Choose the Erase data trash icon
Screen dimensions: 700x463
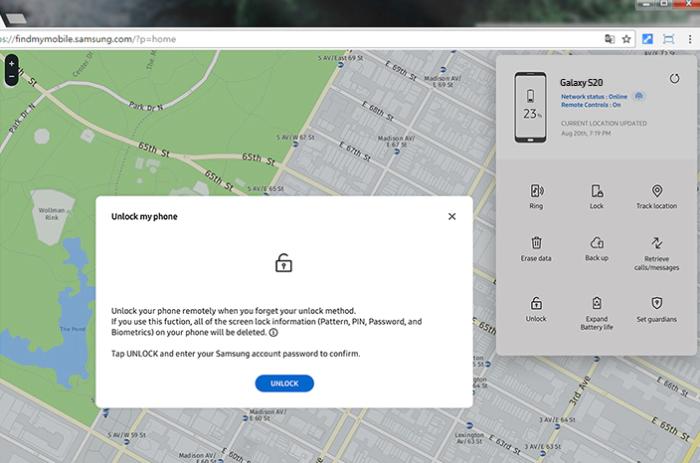(x=537, y=243)
